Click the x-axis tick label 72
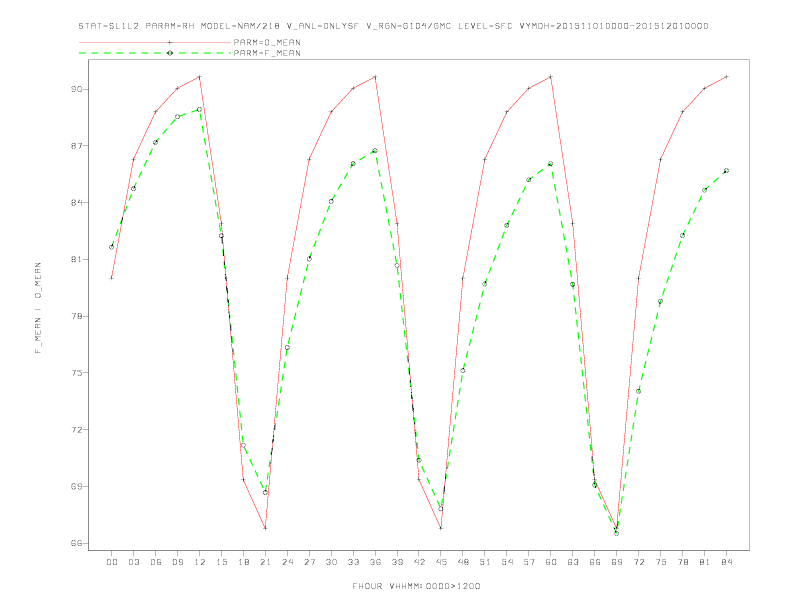The height and width of the screenshot is (612, 792). (x=639, y=562)
